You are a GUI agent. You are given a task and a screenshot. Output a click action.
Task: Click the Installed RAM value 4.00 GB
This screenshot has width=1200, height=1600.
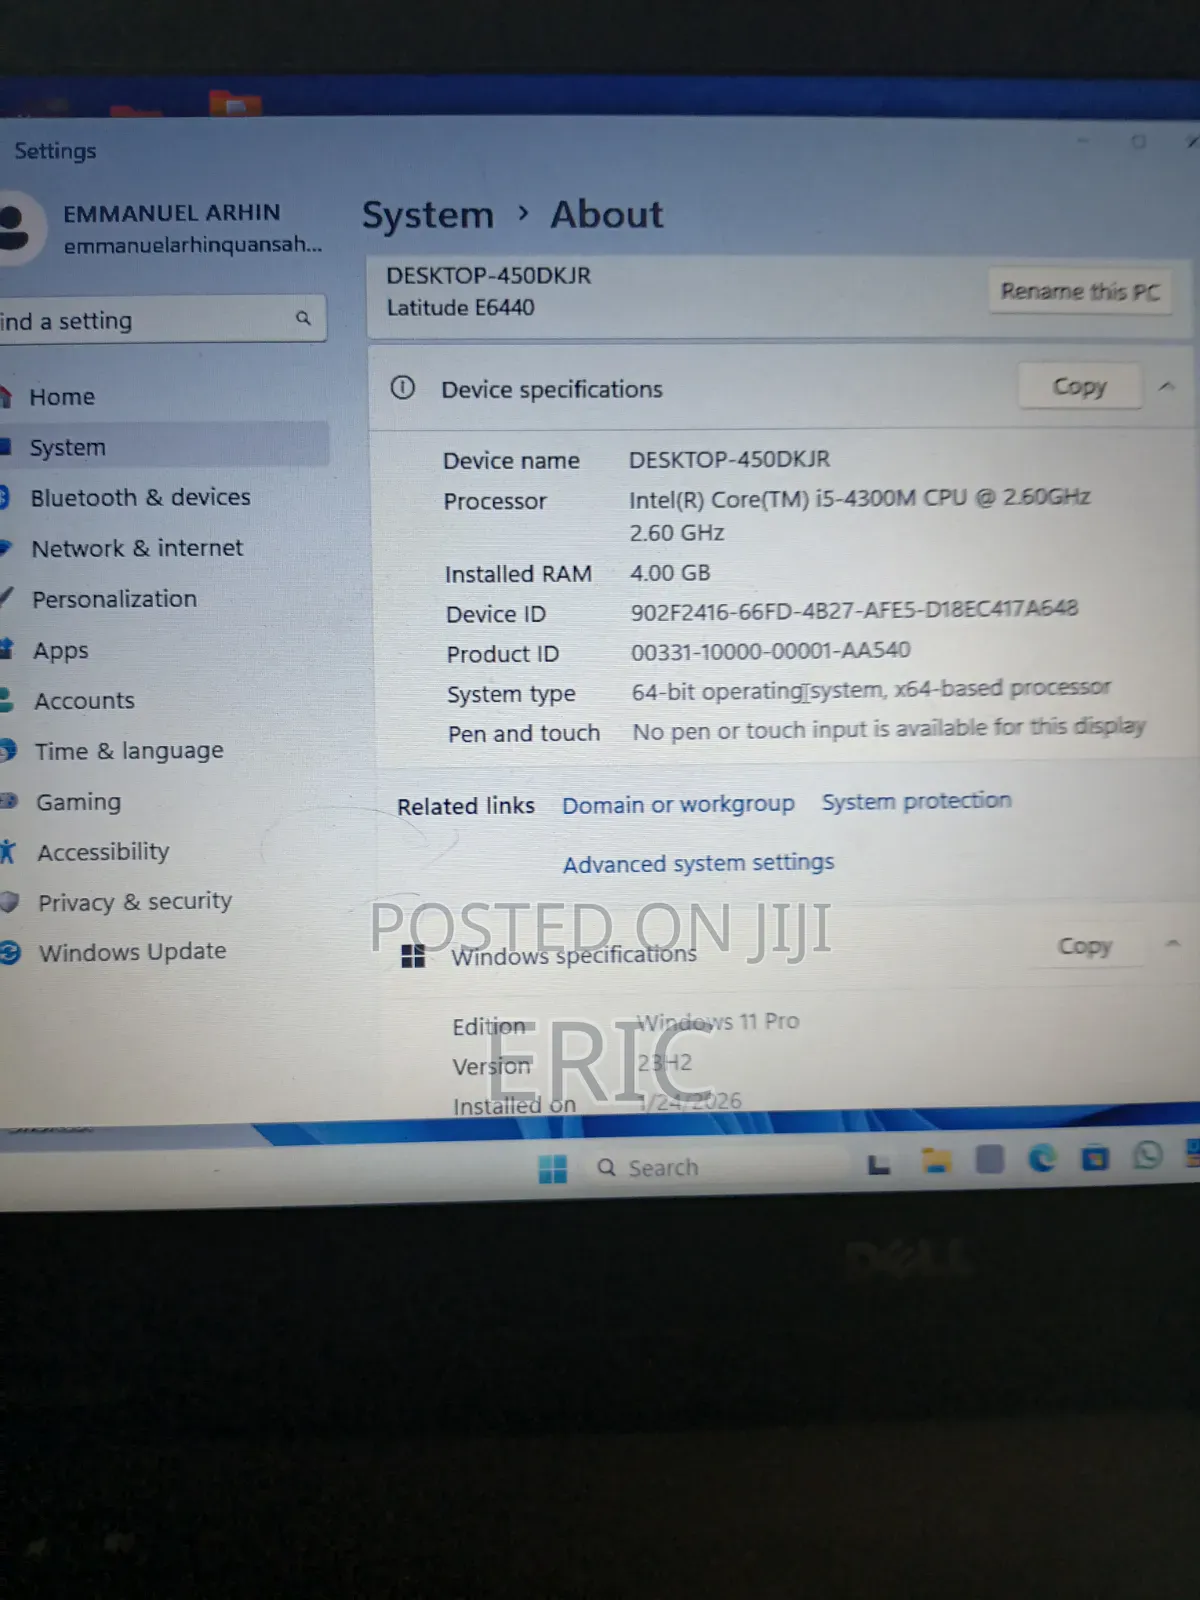pyautogui.click(x=670, y=573)
